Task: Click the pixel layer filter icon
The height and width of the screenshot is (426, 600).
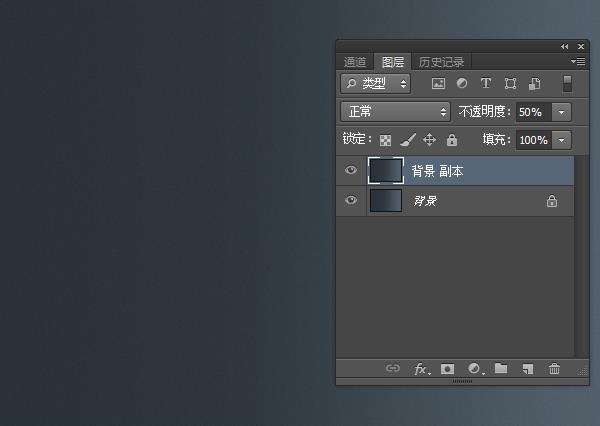Action: tap(438, 84)
